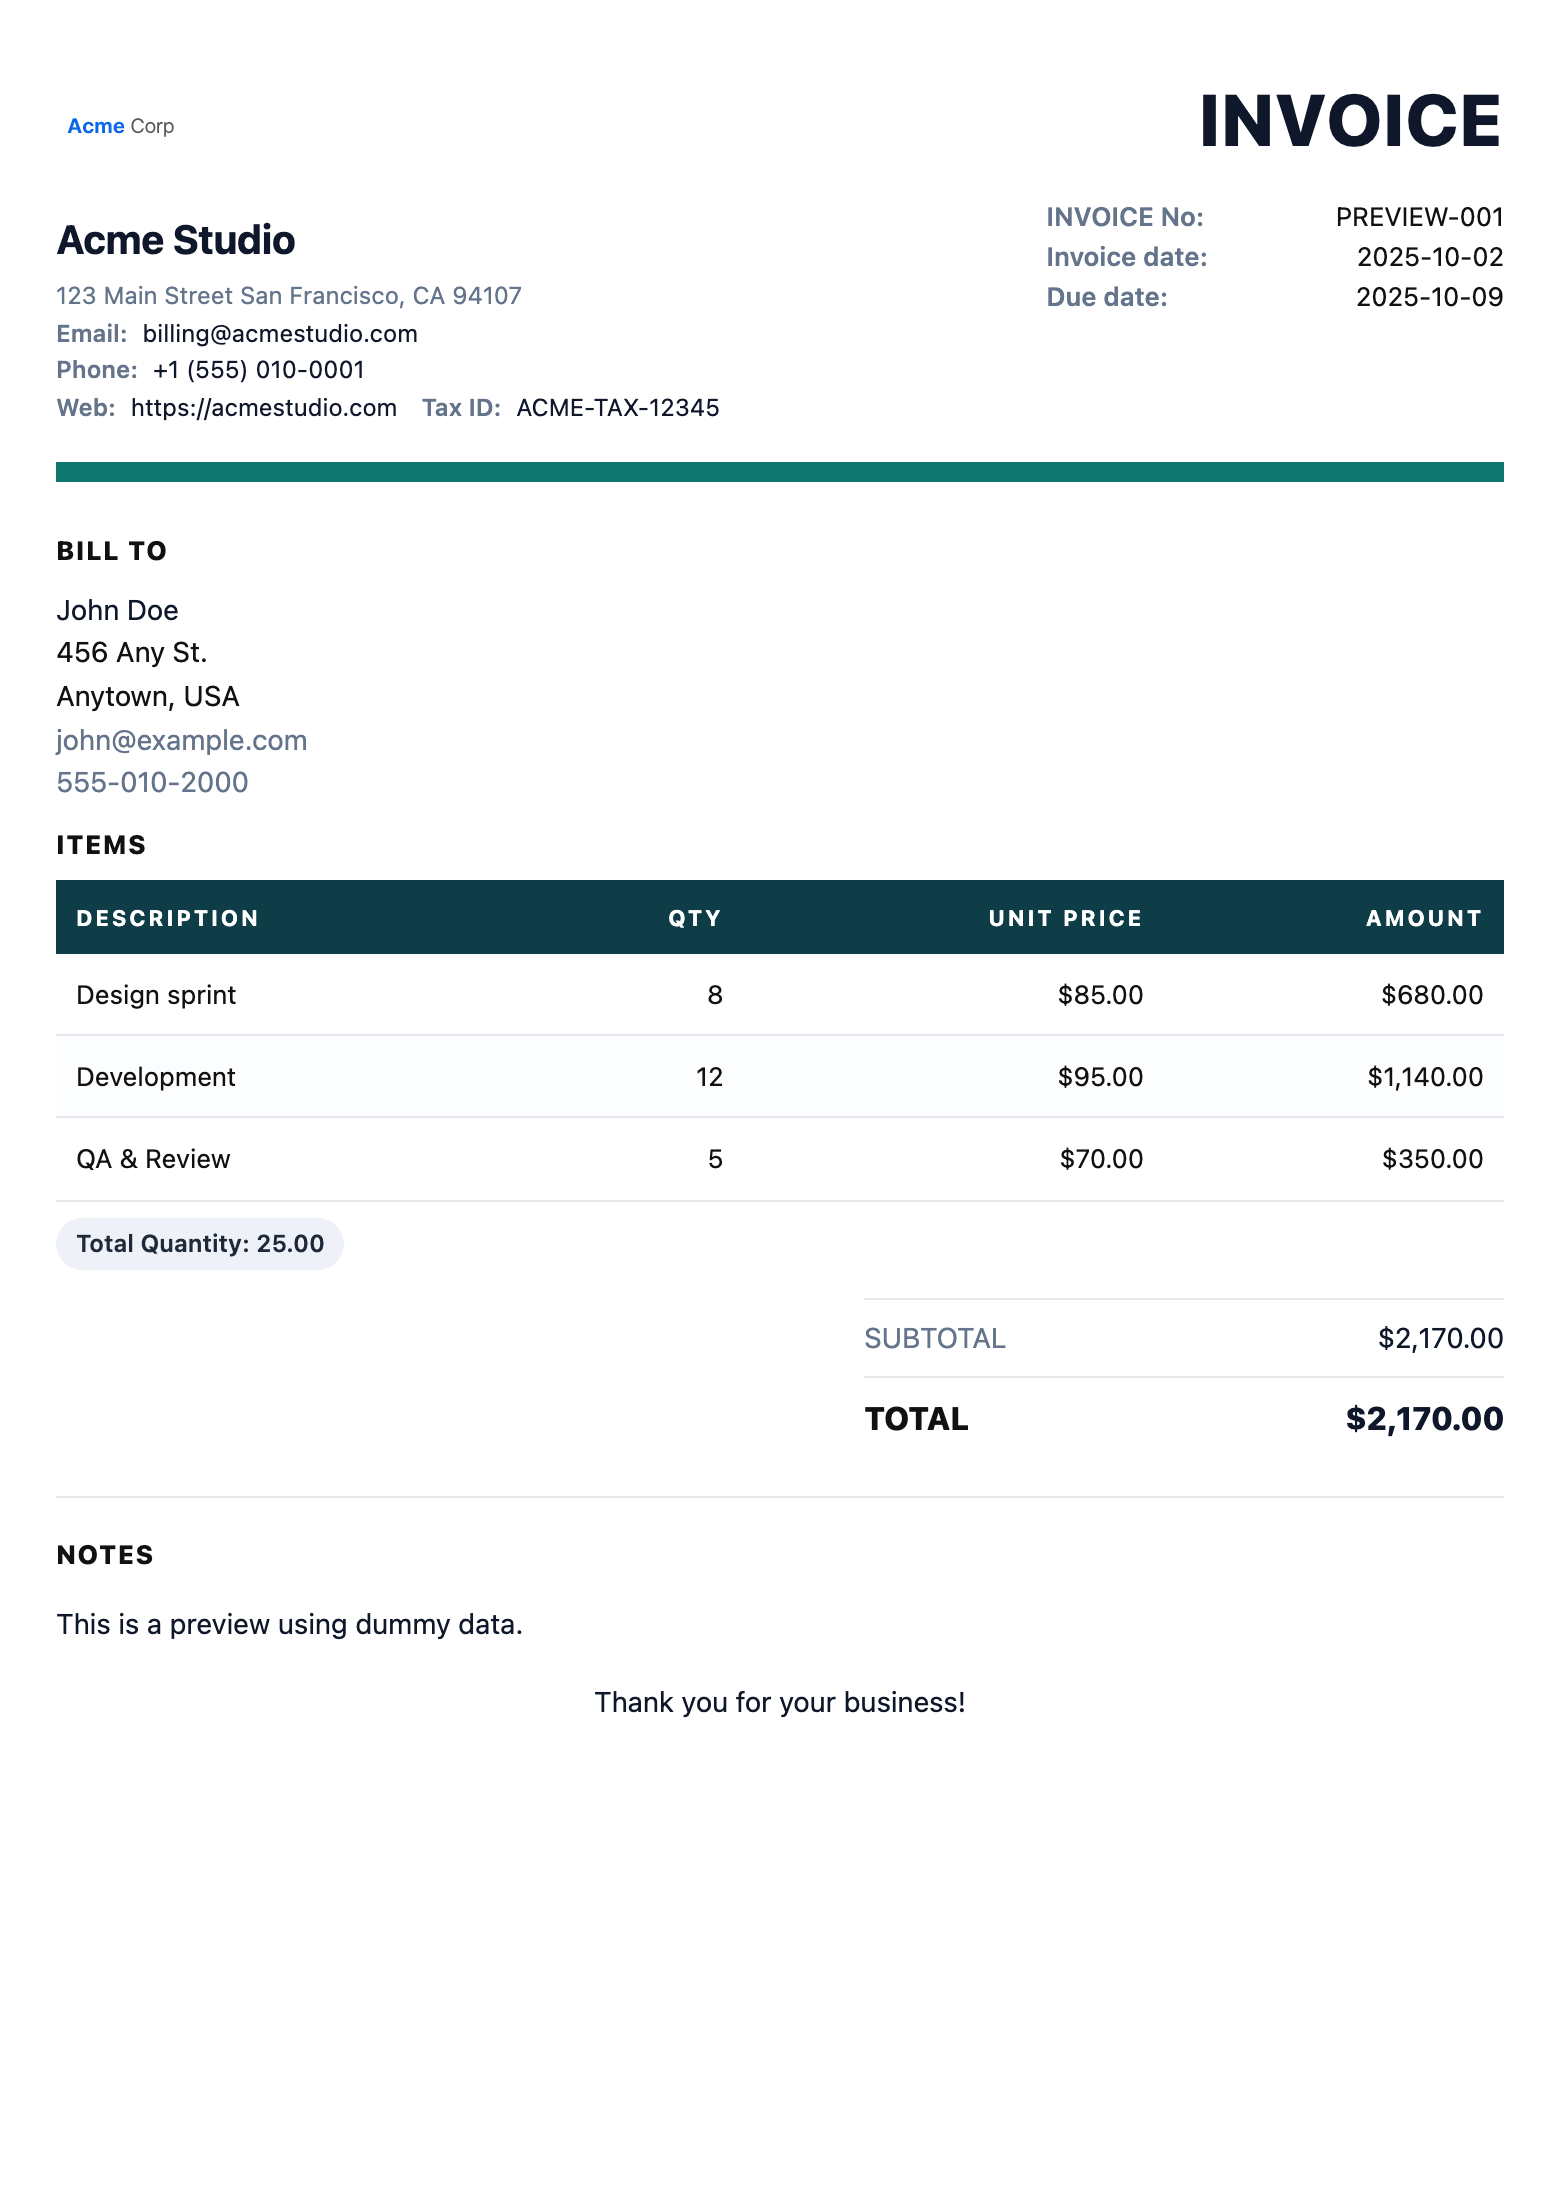
Task: Select the QA & Review line item
Action: (153, 1159)
